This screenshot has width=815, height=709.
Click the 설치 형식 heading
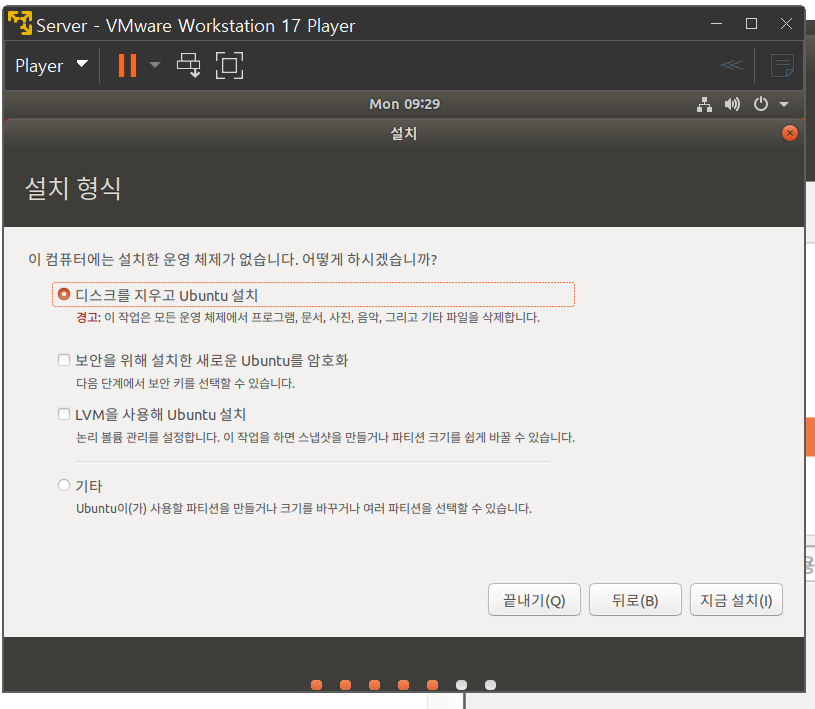click(73, 188)
